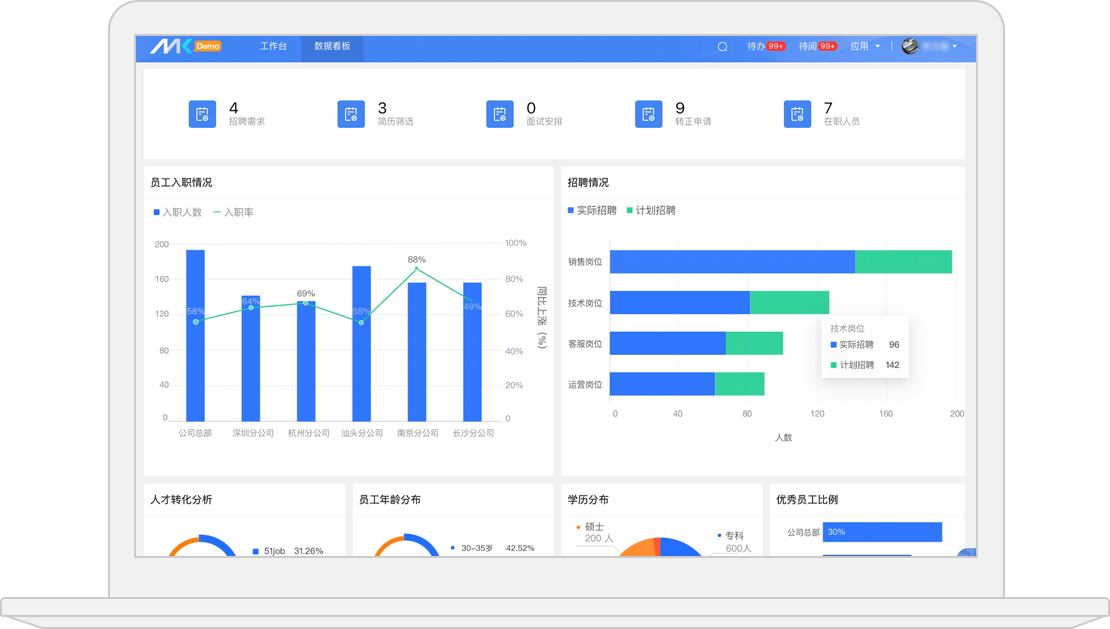Open the search magnifier in header
Viewport: 1110px width, 629px height.
pyautogui.click(x=722, y=47)
